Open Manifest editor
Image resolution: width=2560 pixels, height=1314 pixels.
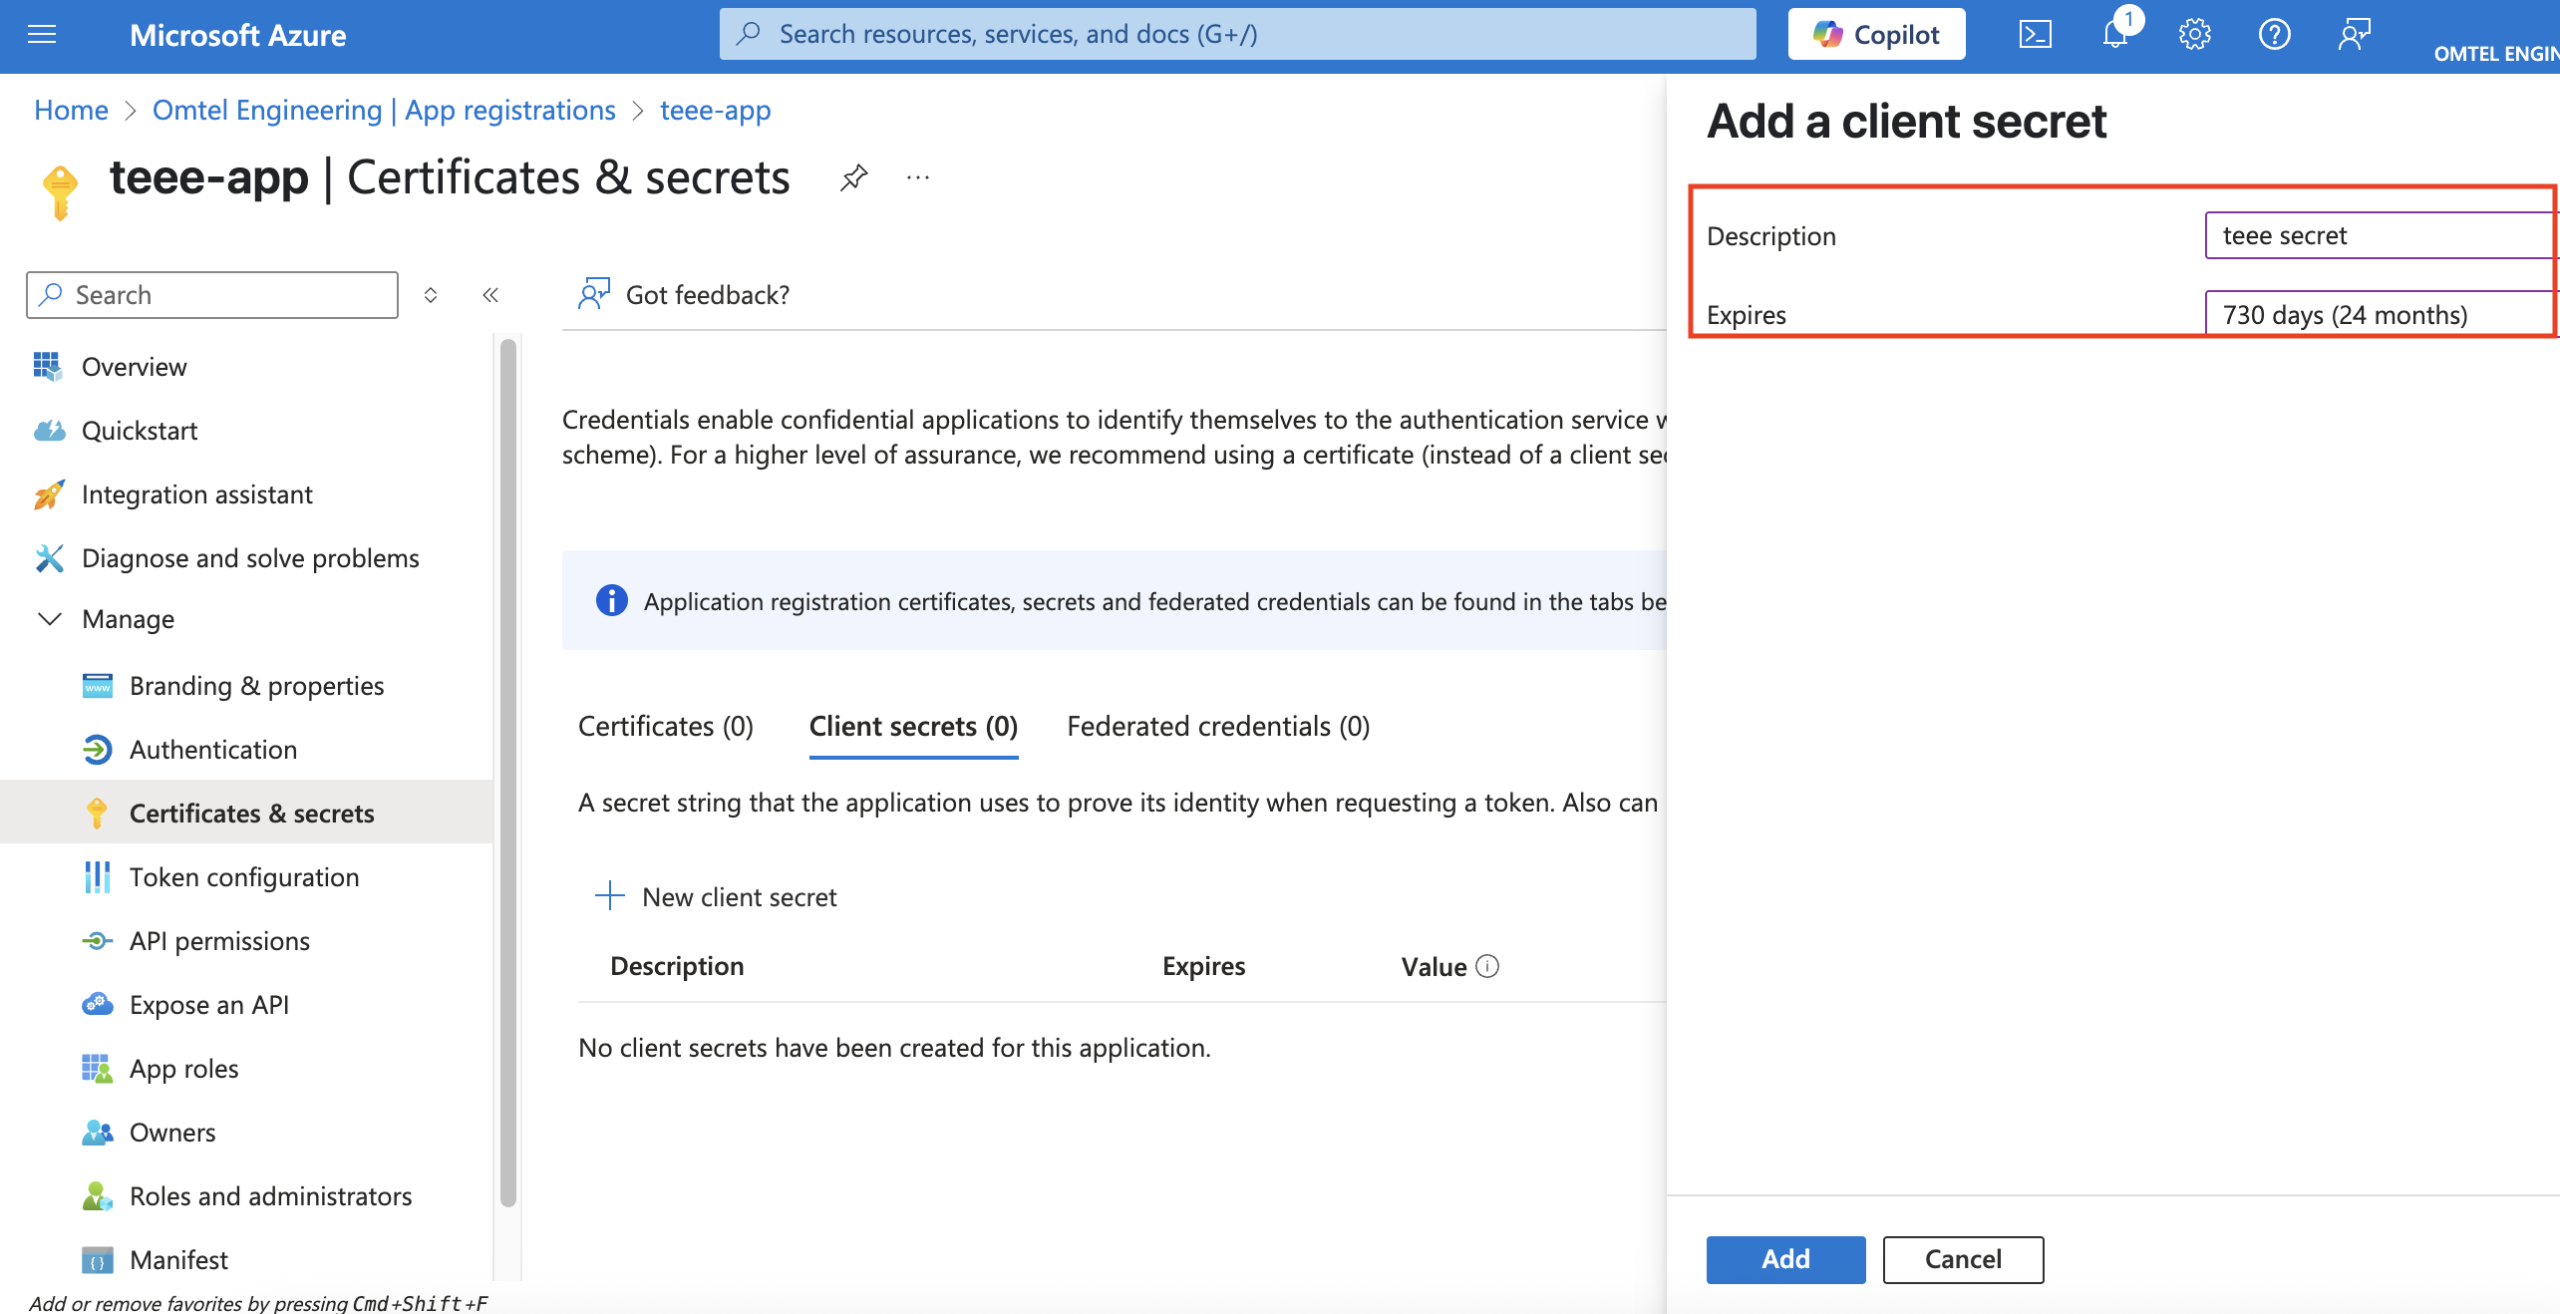[x=179, y=1260]
